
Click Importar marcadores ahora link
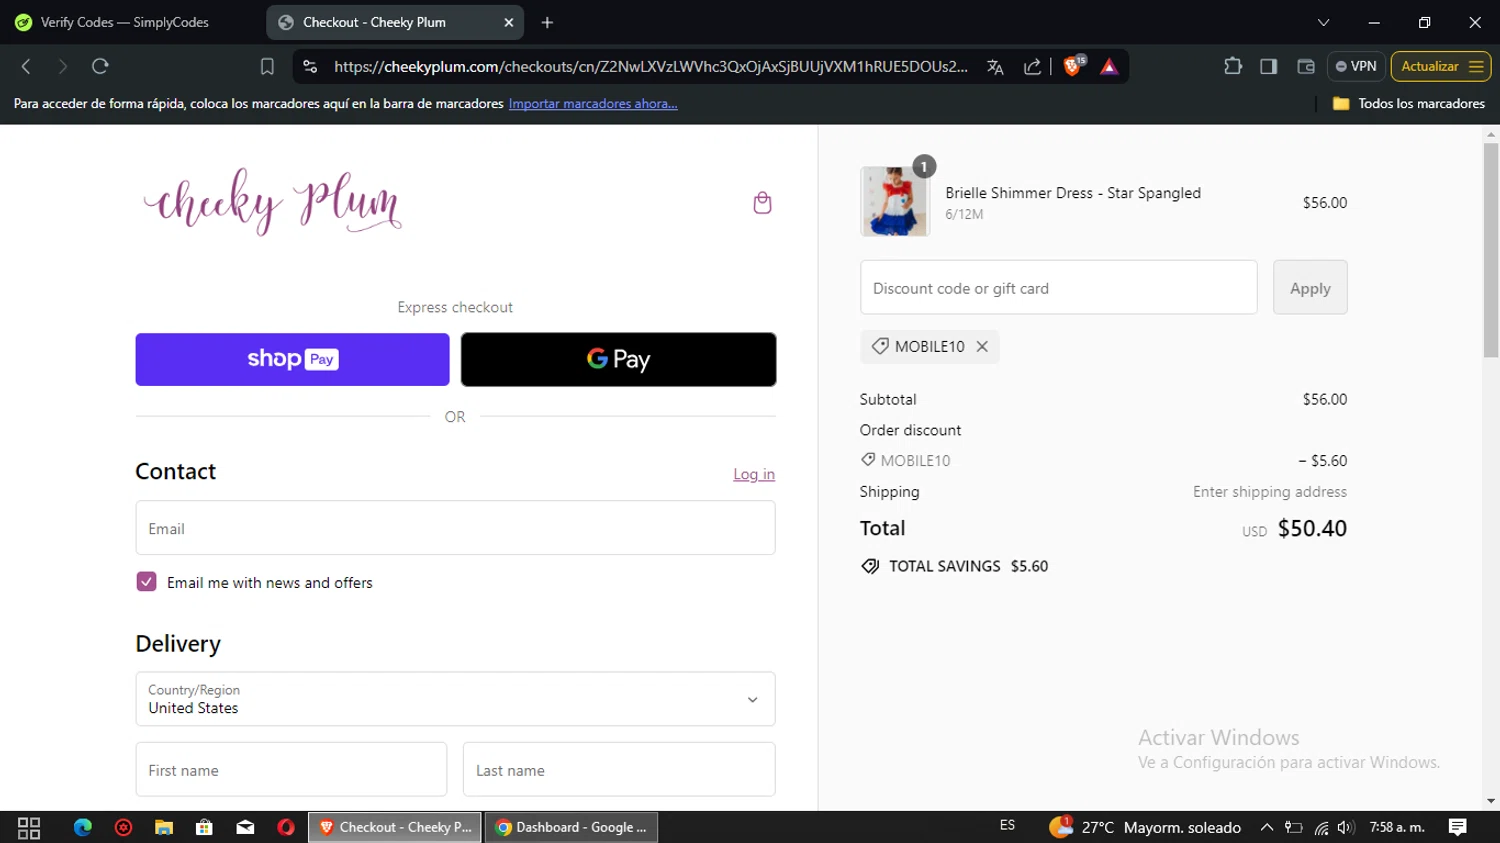593,103
